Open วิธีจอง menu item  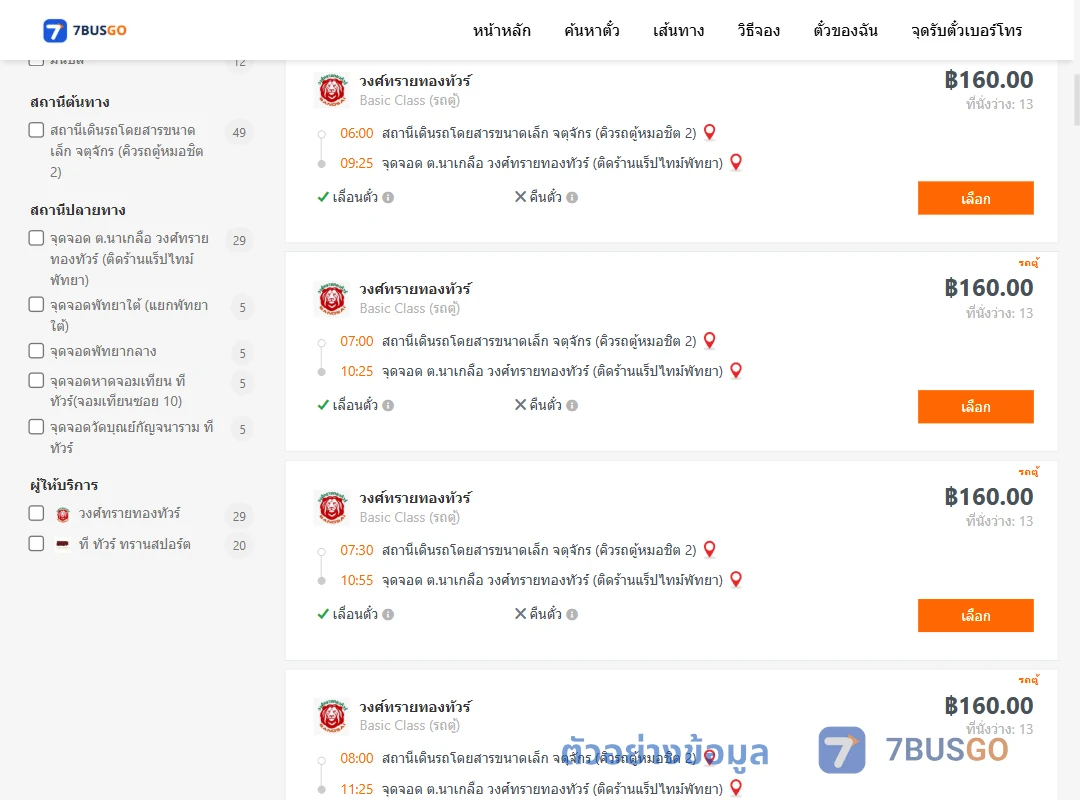(758, 30)
